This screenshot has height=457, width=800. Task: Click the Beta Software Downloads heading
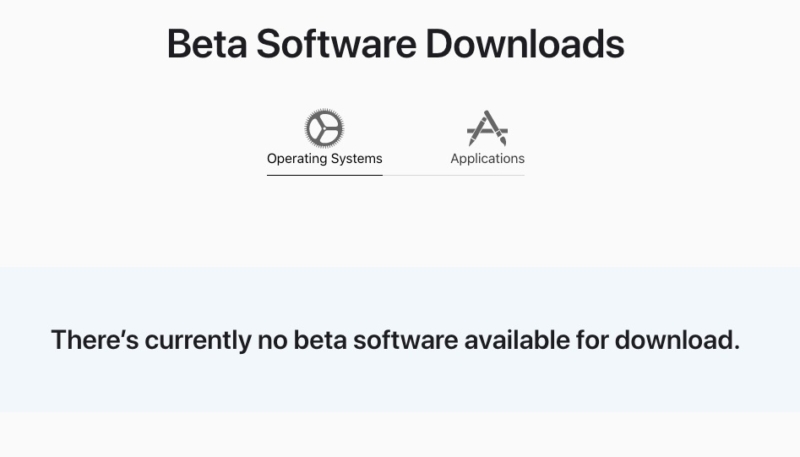tap(395, 44)
